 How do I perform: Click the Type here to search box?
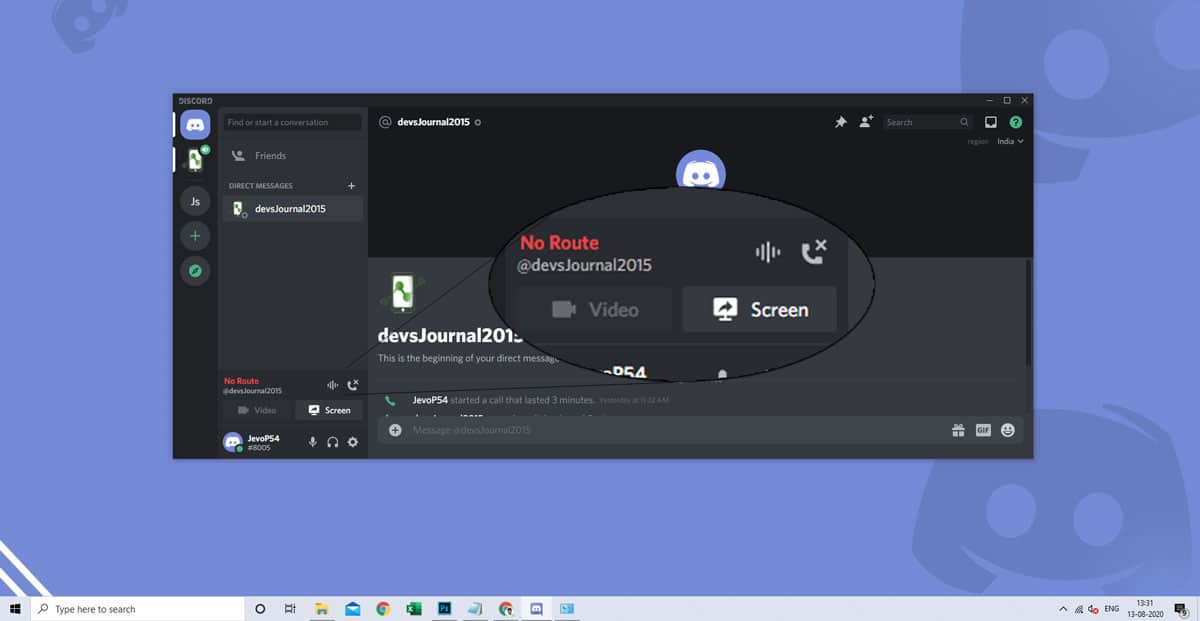coord(139,609)
